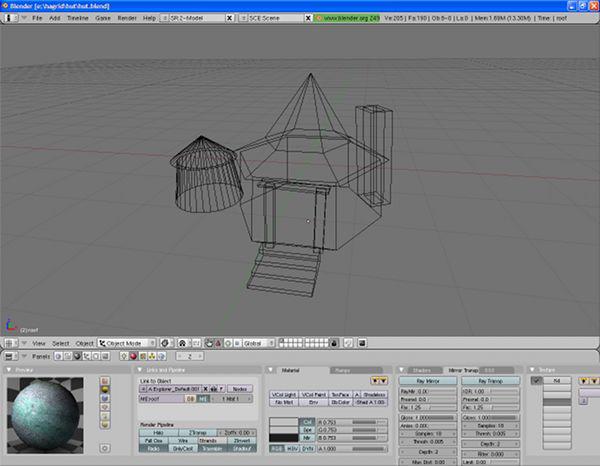Screen dimensions: 600x466
Task: Open the File menu
Action: [x=37, y=18]
